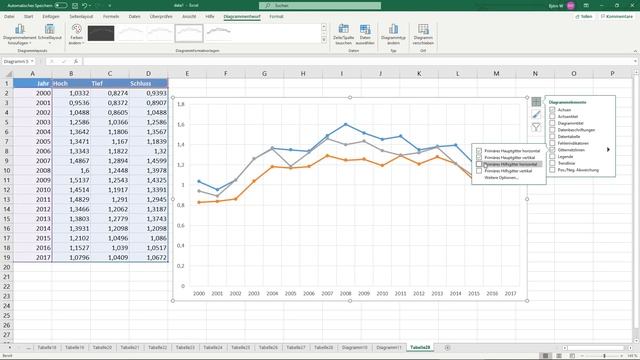Open the Einfügen tab
Image resolution: width=640 pixels, height=360 pixels.
(x=51, y=16)
